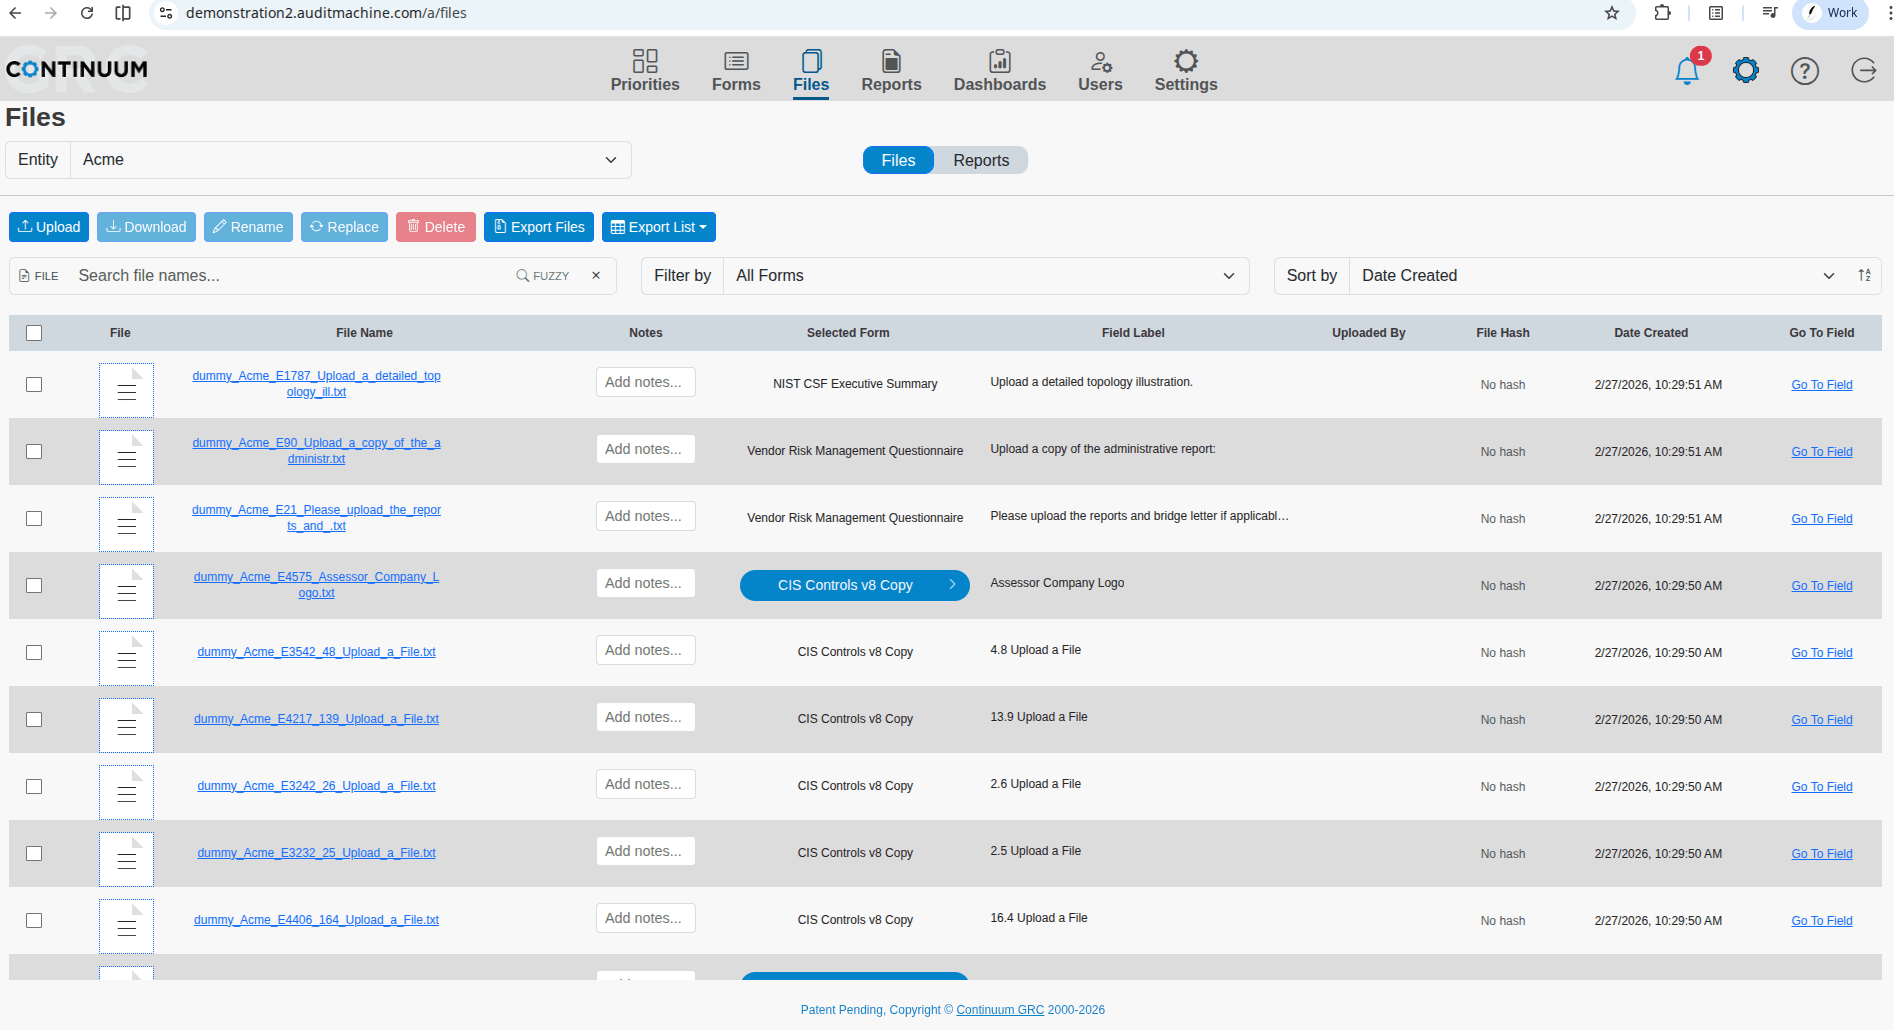Click the Upload button
Viewport: 1894px width, 1030px height.
tap(49, 227)
